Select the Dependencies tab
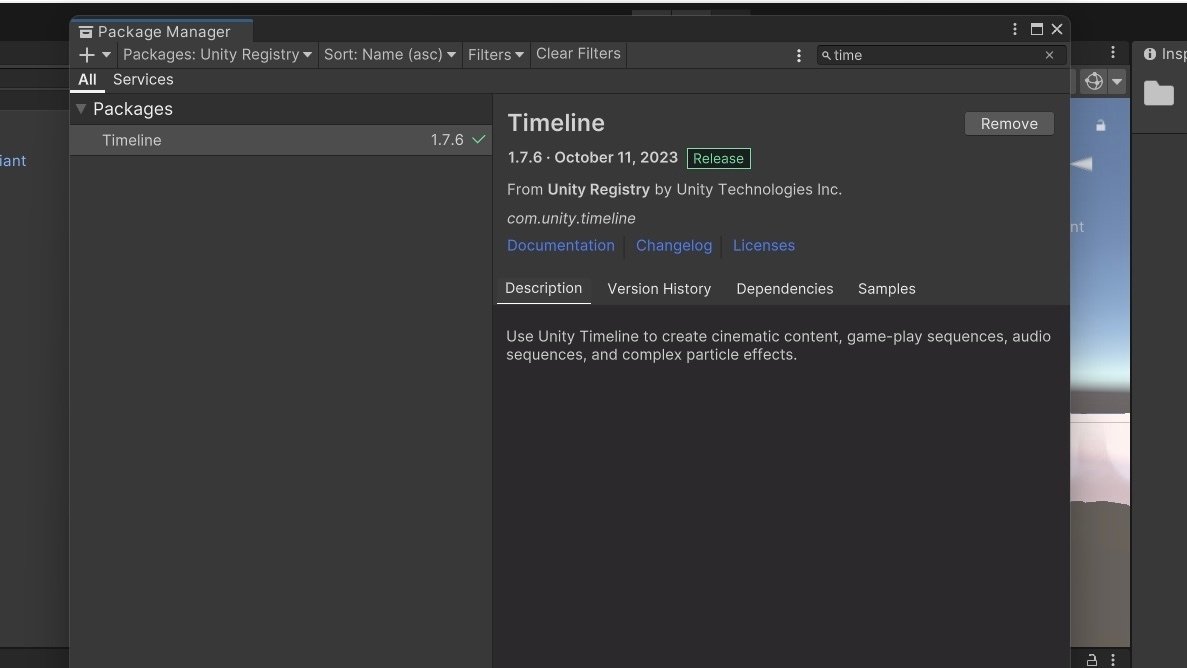 [x=784, y=289]
